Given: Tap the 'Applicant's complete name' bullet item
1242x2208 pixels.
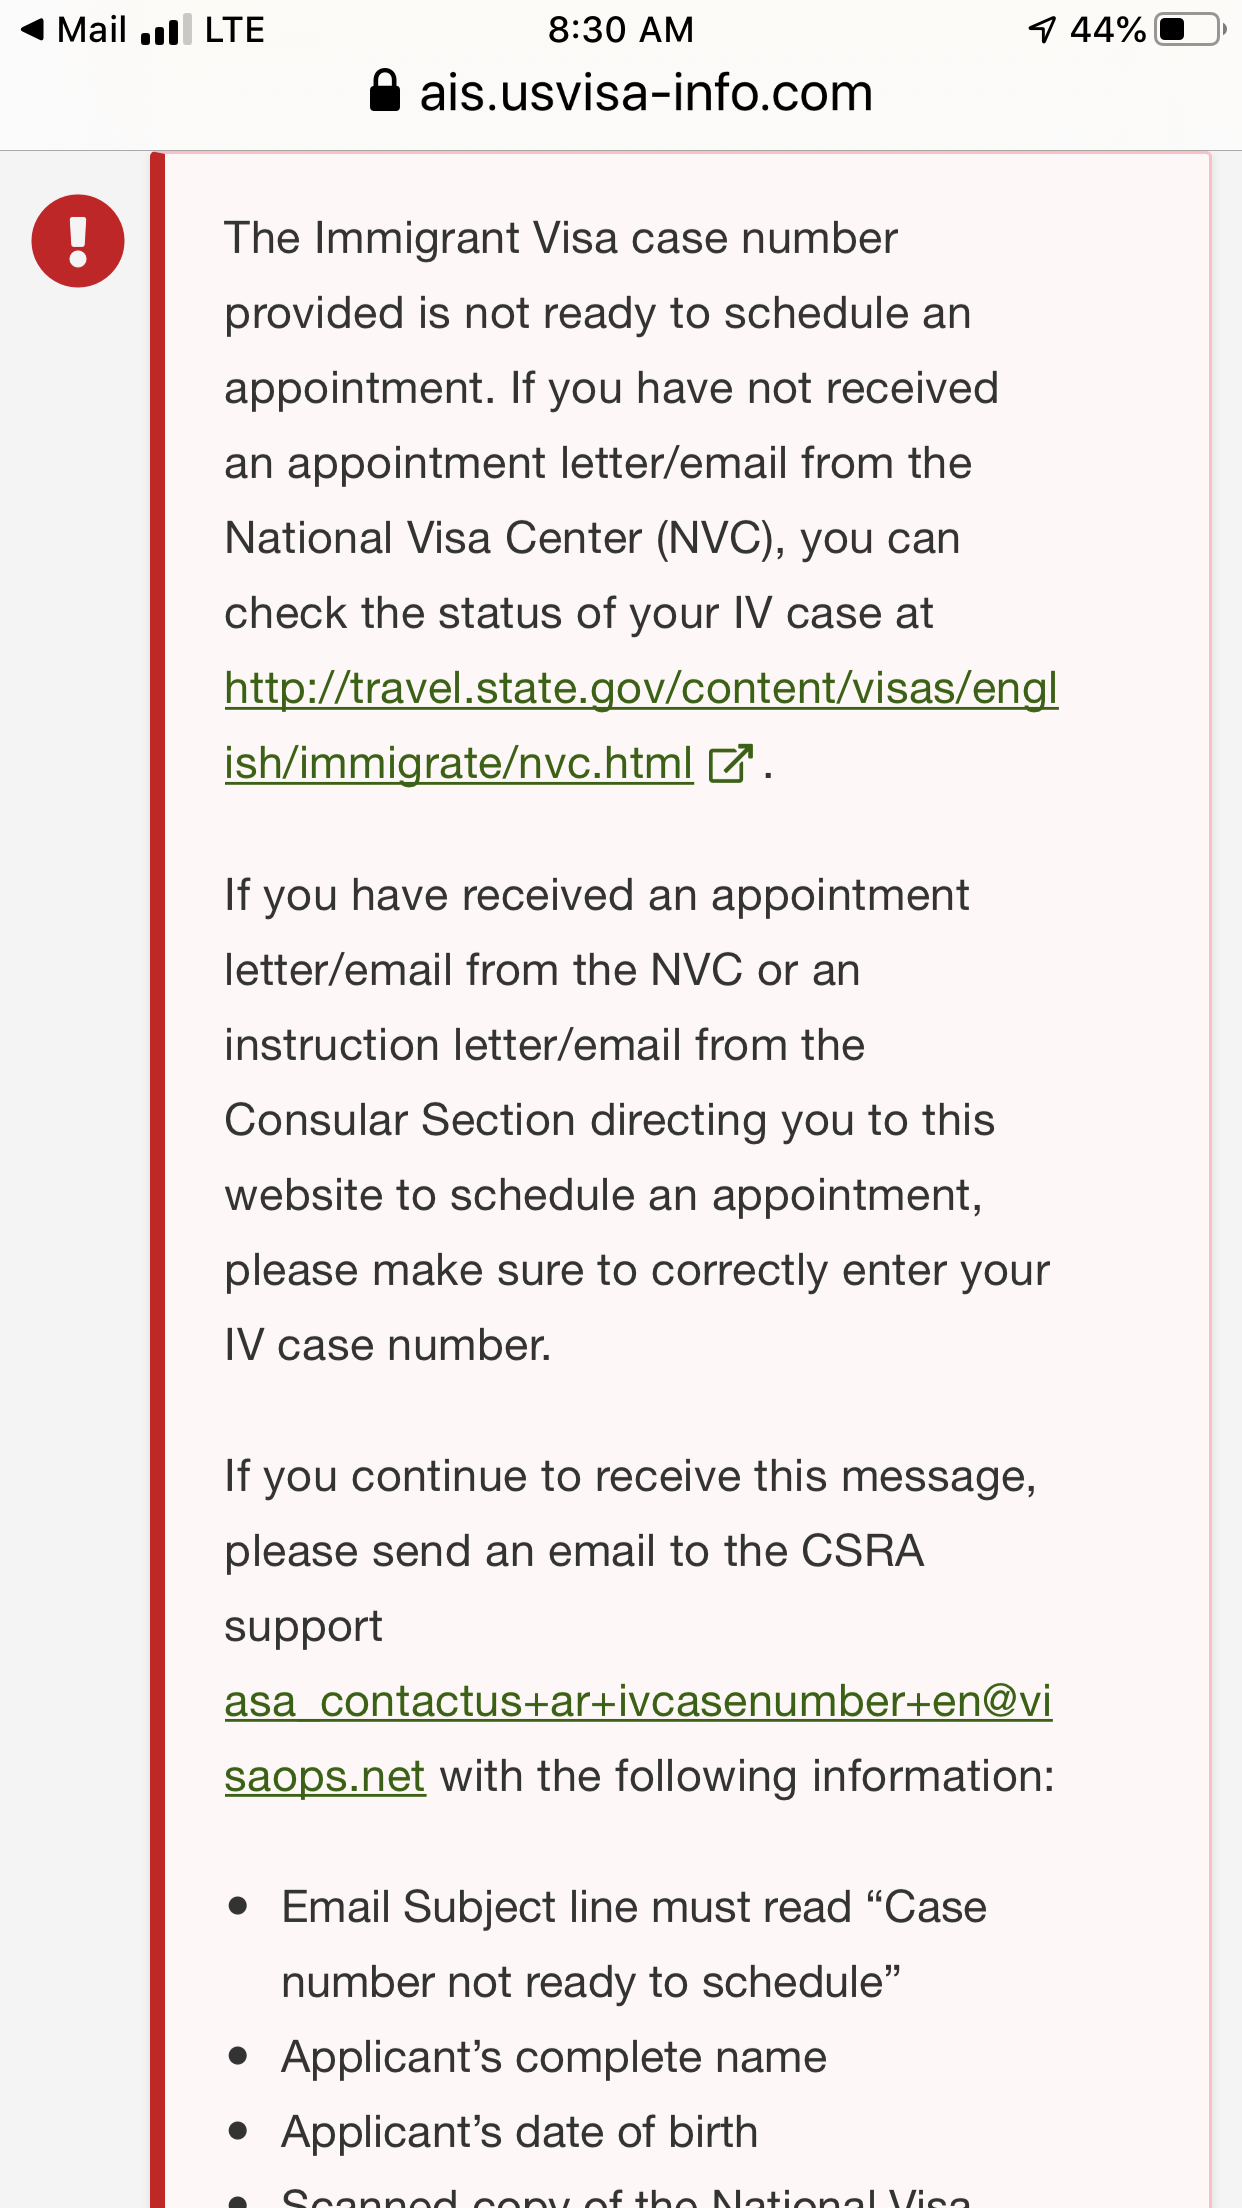Looking at the screenshot, I should click(554, 2057).
